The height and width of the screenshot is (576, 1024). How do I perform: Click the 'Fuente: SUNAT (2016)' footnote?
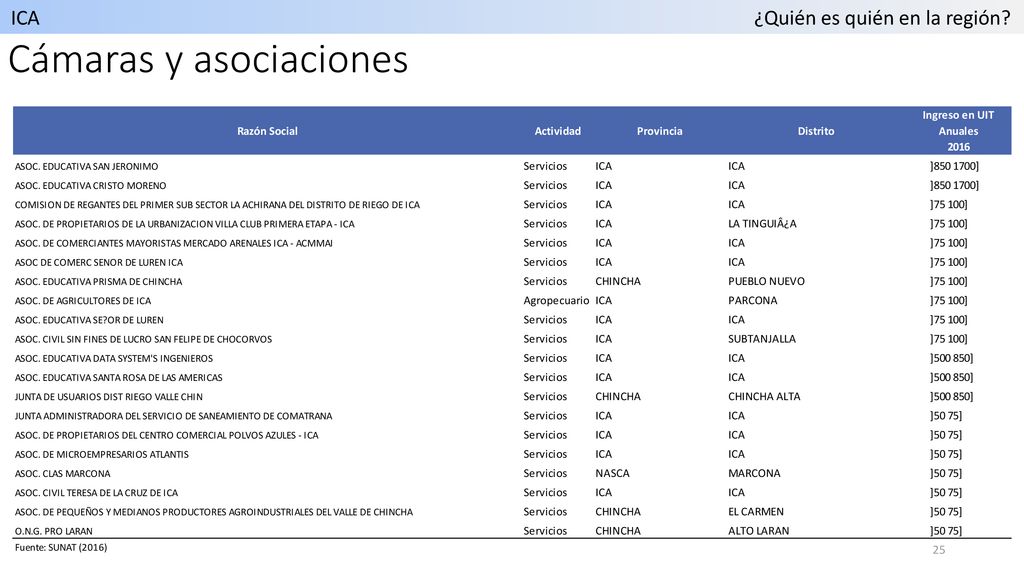pos(61,547)
